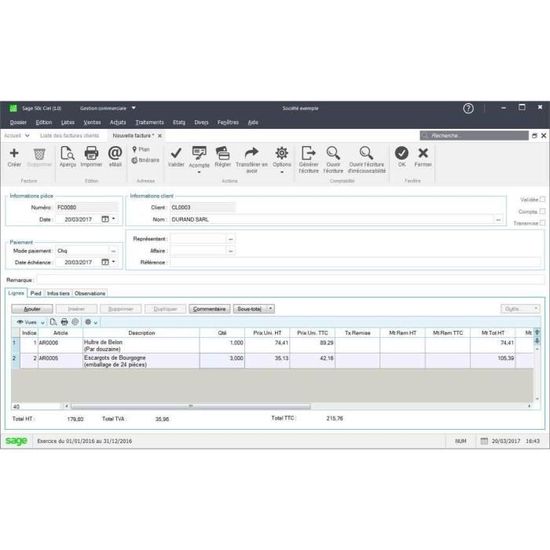Viewport: 550px width, 550px height.
Task: Click Transférer en avoir arrow icon
Action: pyautogui.click(x=251, y=153)
